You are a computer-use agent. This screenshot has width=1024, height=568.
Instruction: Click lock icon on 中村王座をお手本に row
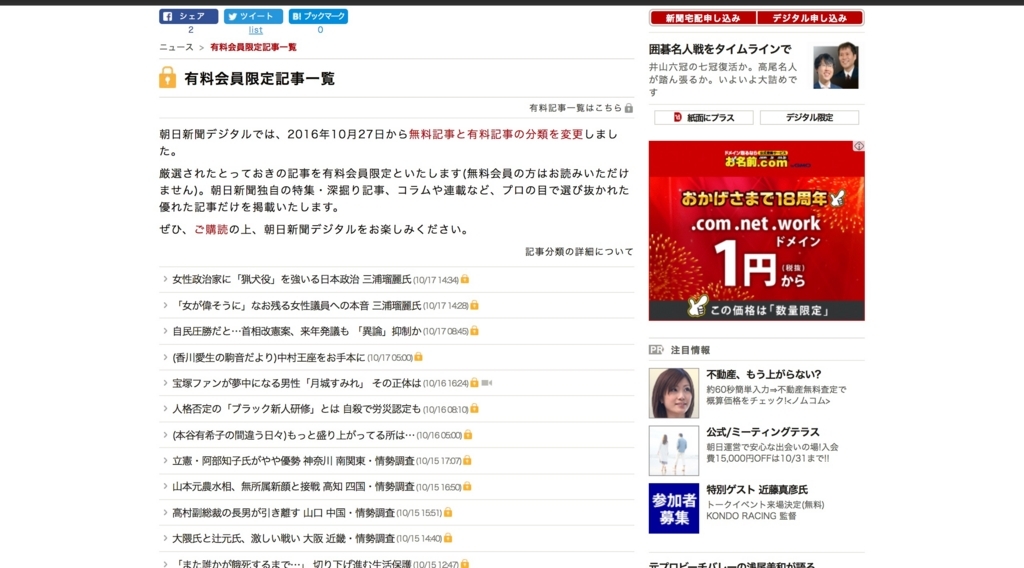[418, 356]
